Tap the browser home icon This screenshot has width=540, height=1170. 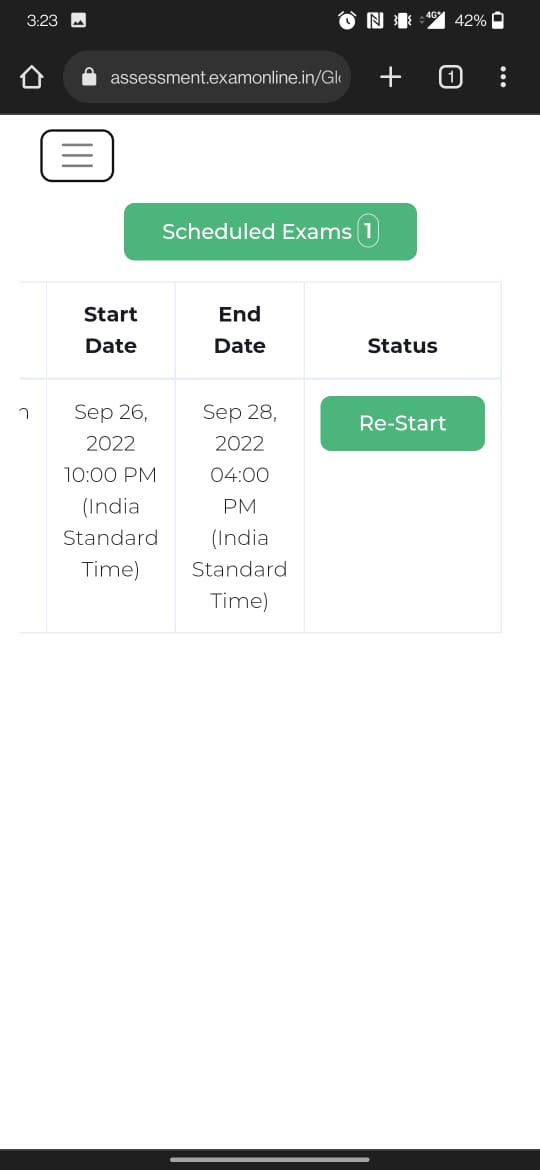coord(31,77)
